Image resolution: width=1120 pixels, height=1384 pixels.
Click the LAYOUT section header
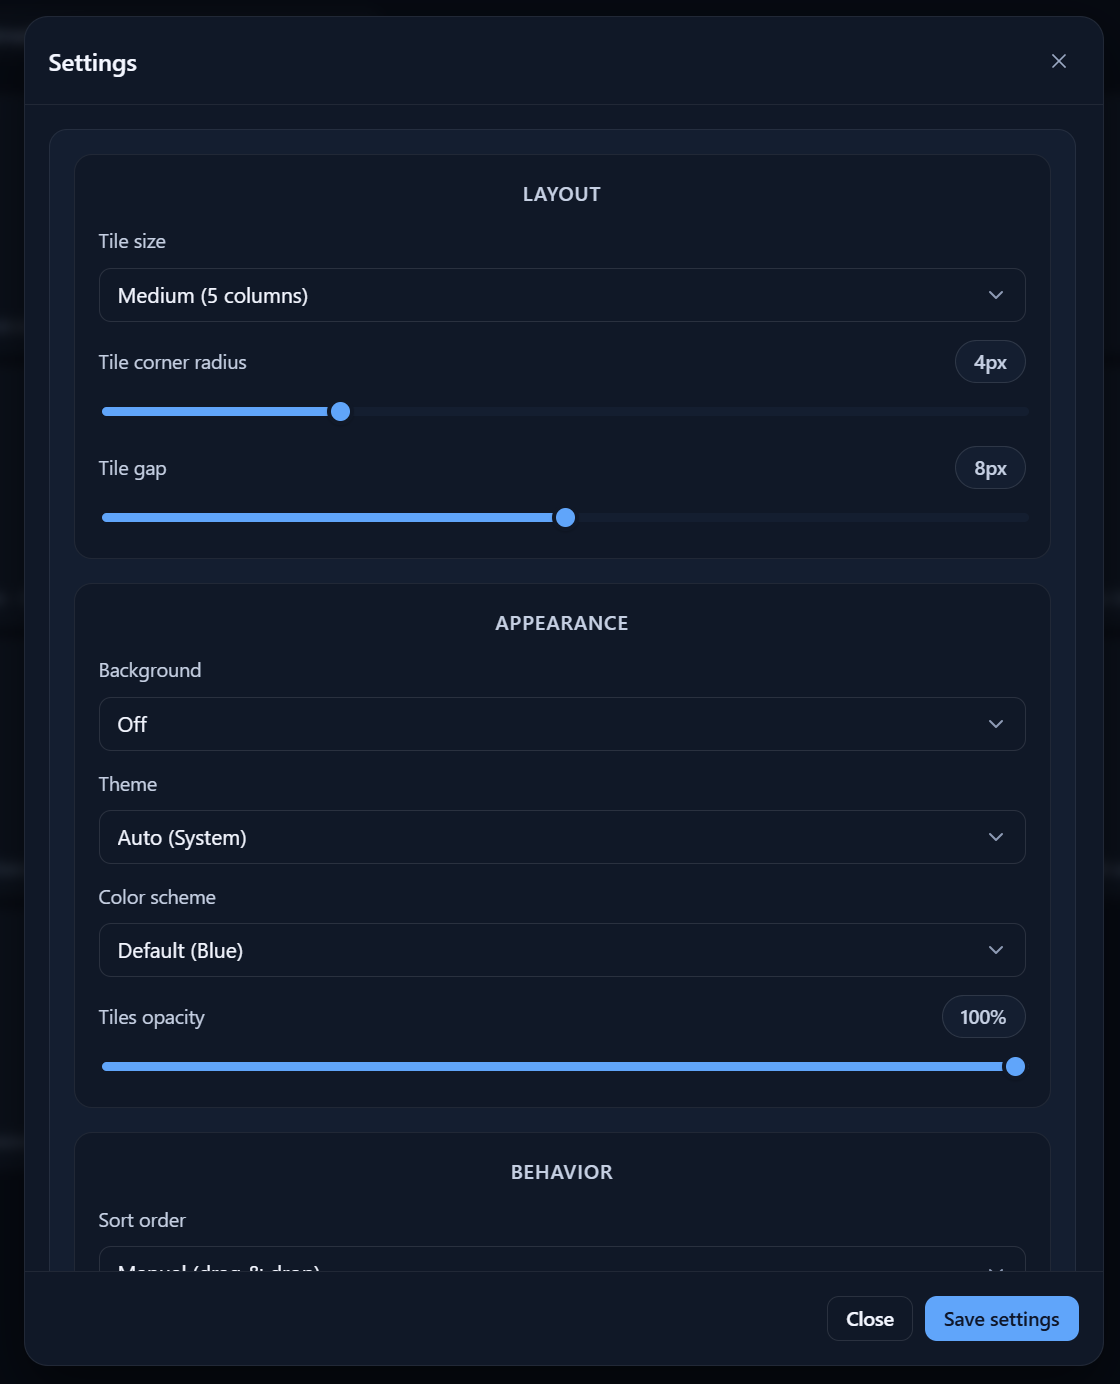click(x=561, y=194)
